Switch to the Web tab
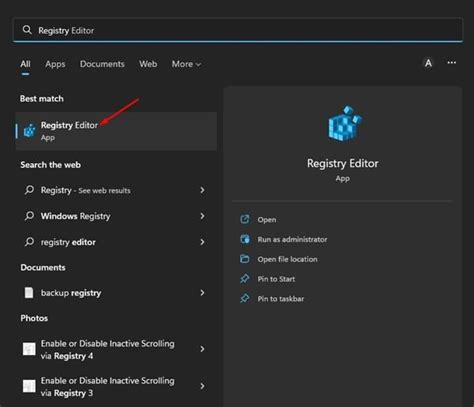This screenshot has height=407, width=474. [x=148, y=64]
